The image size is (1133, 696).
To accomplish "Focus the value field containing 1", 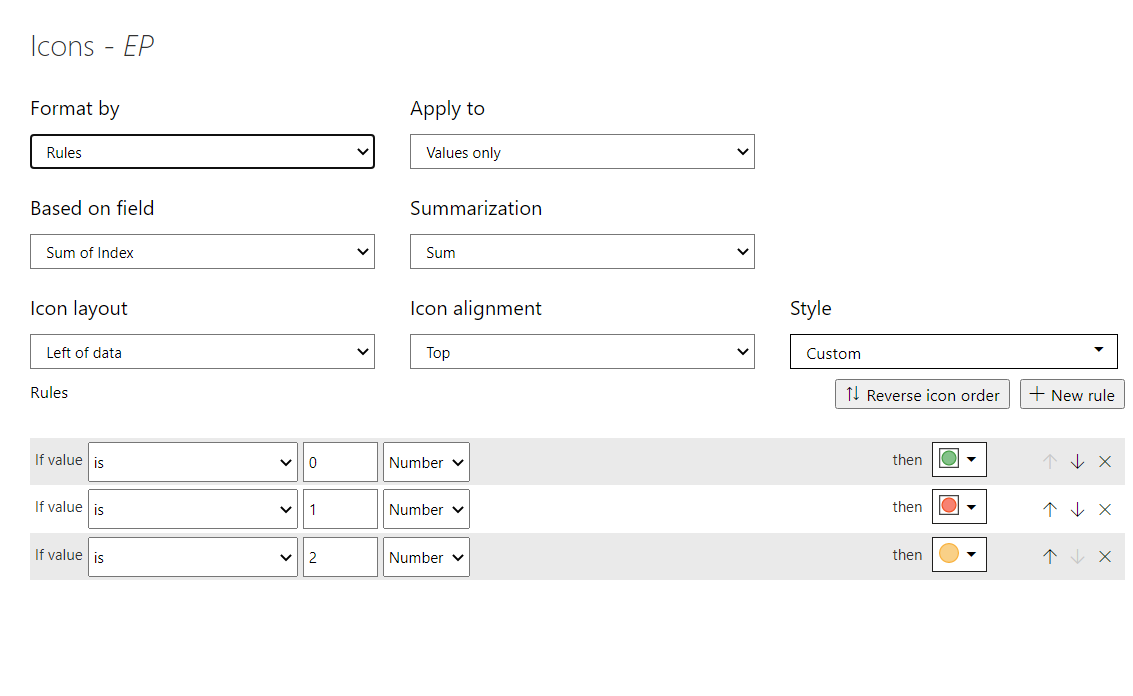I will tap(340, 510).
